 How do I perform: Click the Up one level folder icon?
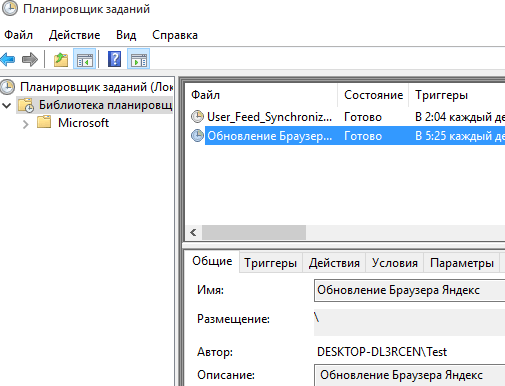coord(61,60)
